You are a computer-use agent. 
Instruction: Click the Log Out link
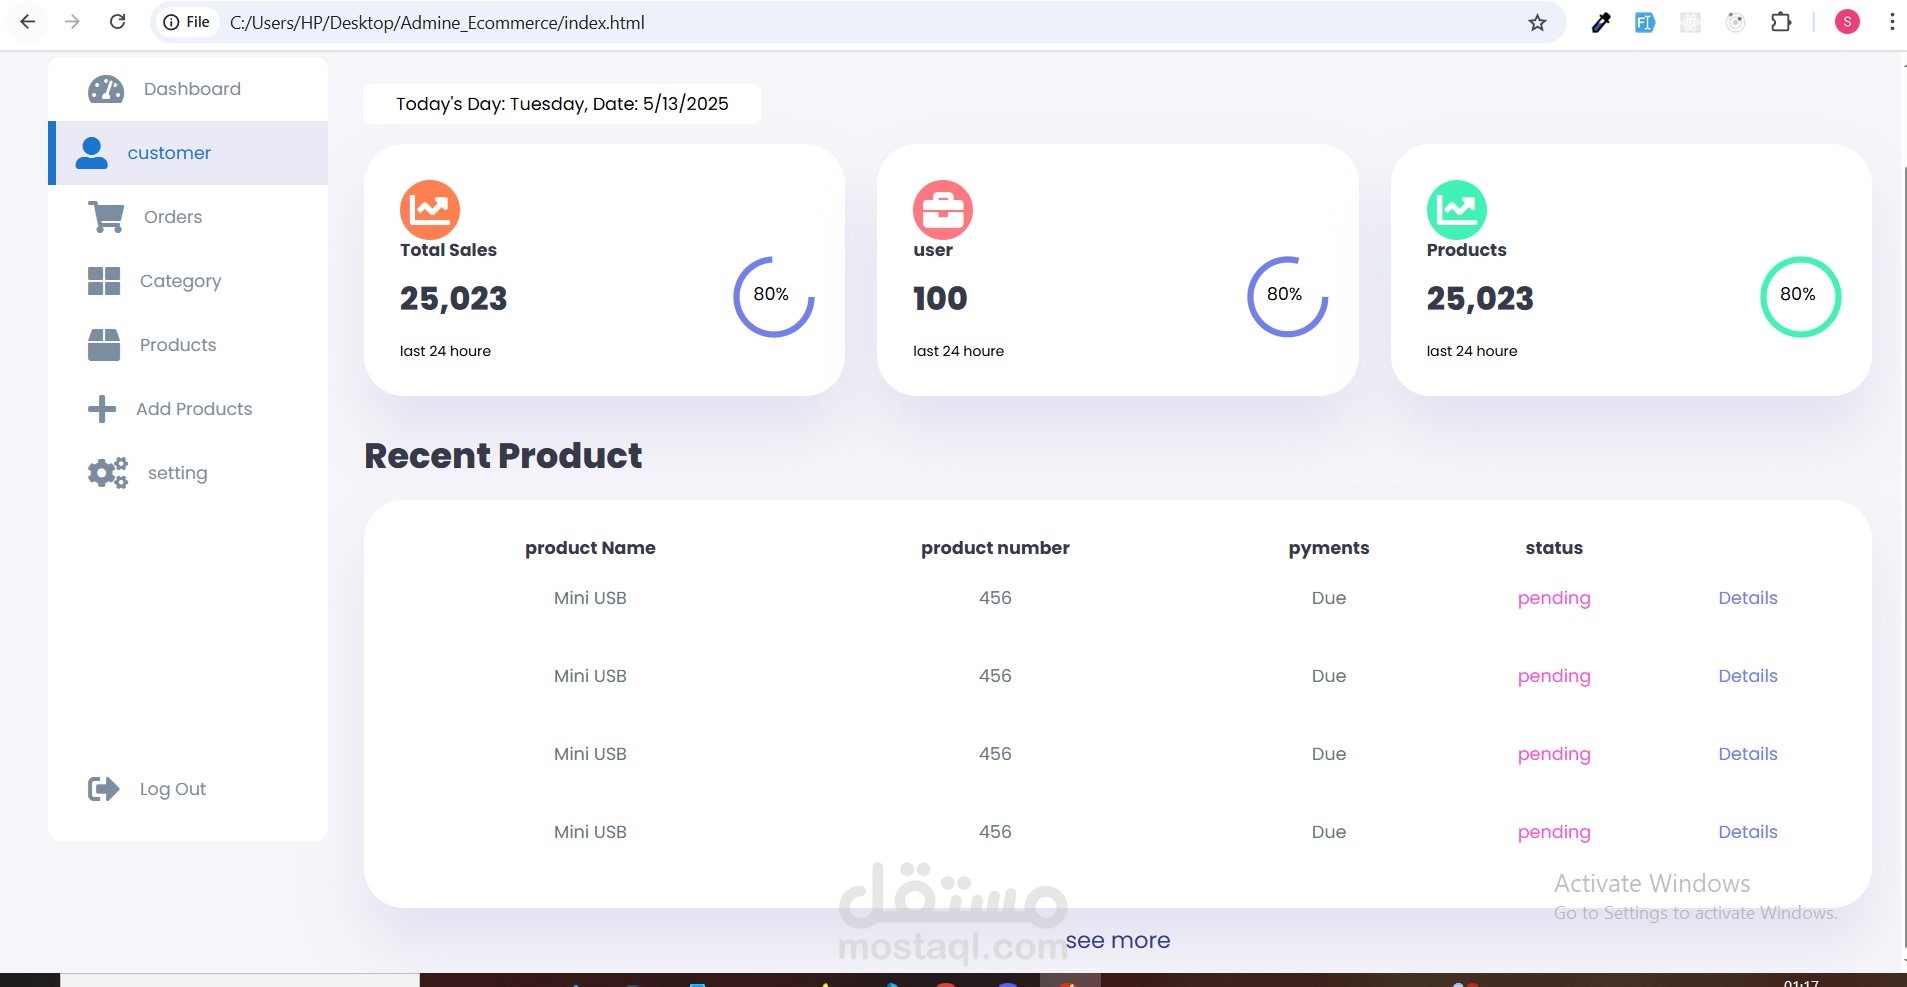pos(172,789)
